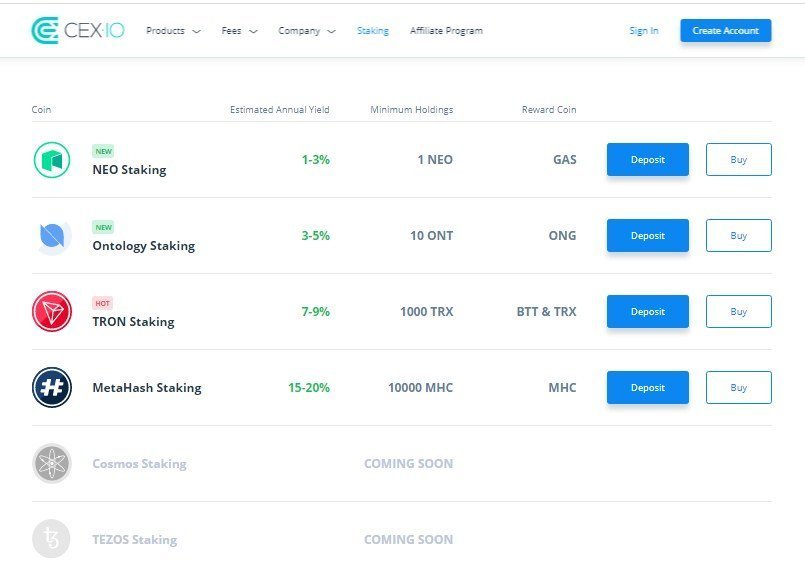Click the NEW badge above Ontology Staking
The image size is (805, 569).
coord(103,227)
